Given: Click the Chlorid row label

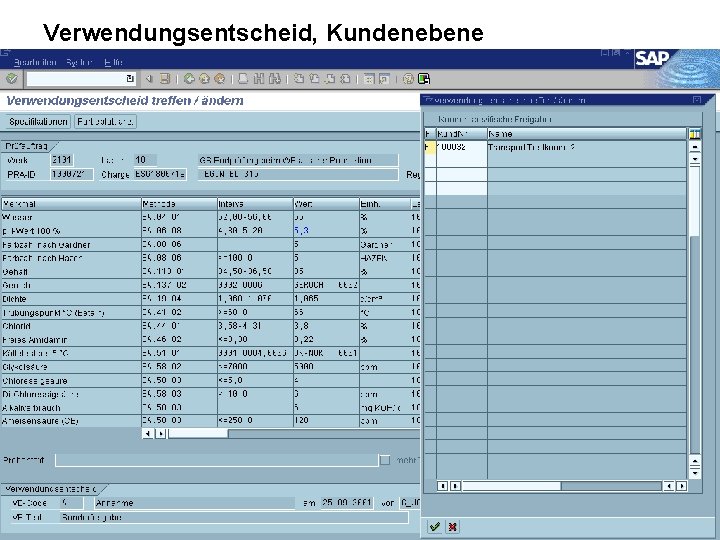Looking at the screenshot, I should (16, 326).
